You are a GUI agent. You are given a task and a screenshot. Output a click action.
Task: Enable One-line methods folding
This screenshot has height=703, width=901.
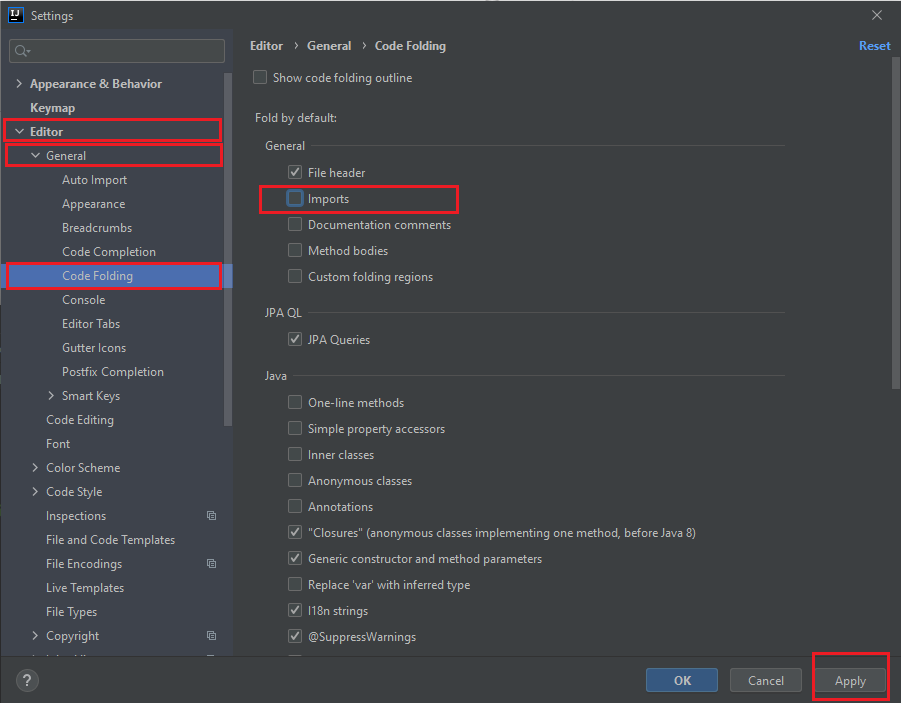click(294, 402)
